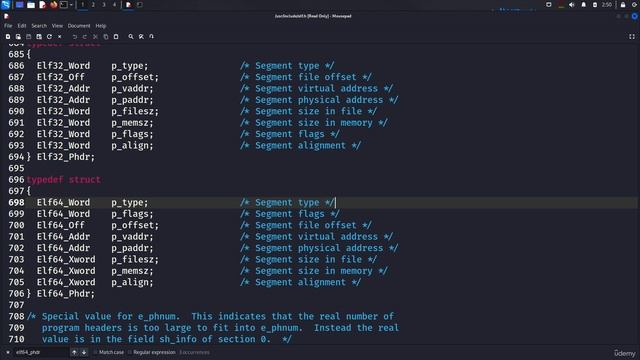This screenshot has width=640, height=360.
Task: Open the File menu
Action: pyautogui.click(x=8, y=26)
